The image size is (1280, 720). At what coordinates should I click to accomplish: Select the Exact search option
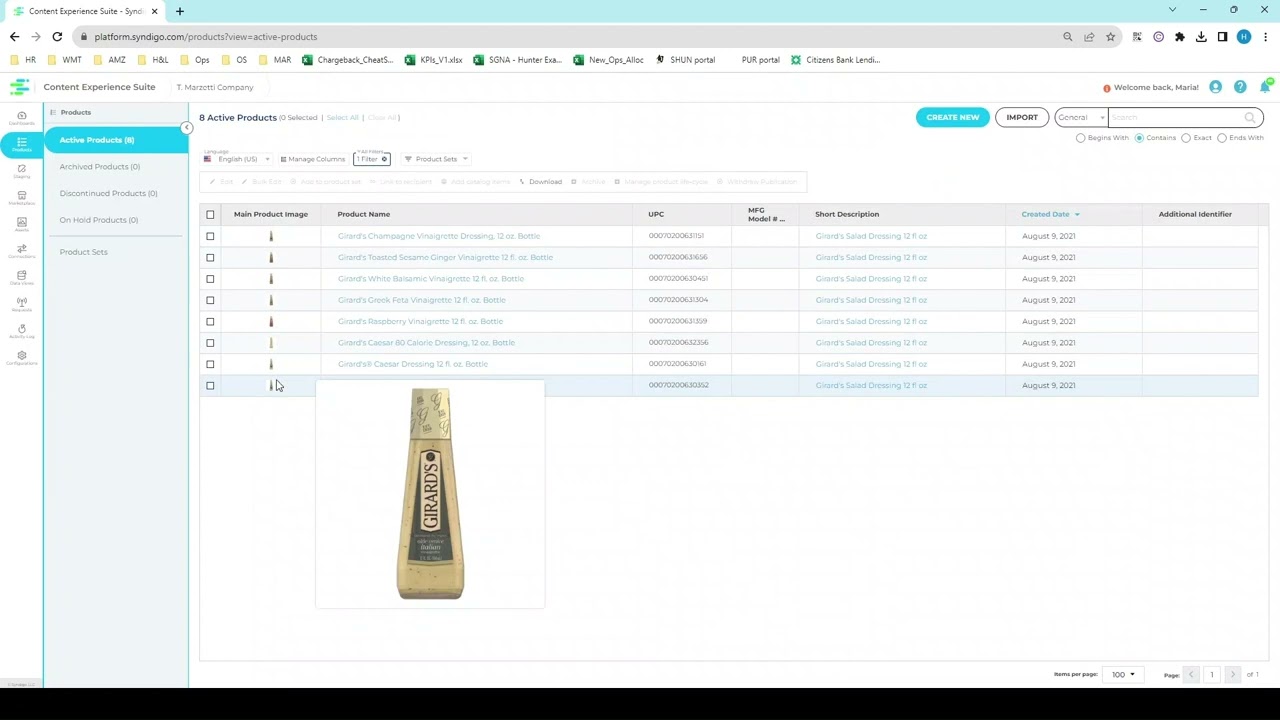pyautogui.click(x=1186, y=138)
